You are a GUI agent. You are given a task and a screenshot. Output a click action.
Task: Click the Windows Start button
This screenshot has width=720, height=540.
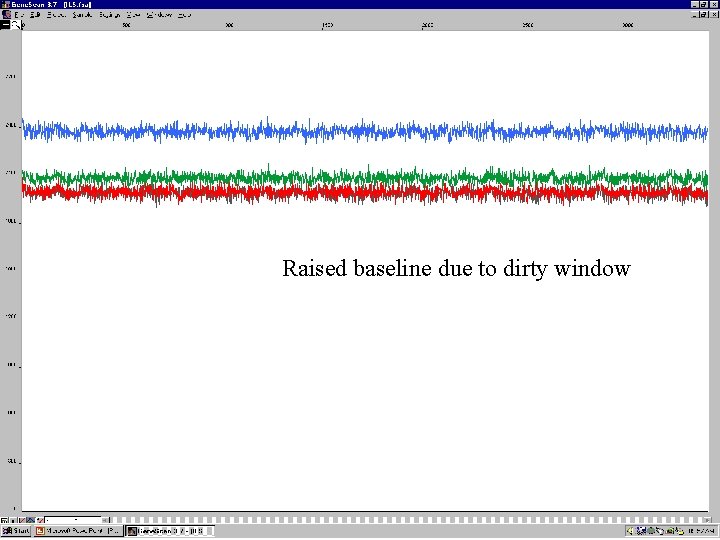tap(16, 531)
